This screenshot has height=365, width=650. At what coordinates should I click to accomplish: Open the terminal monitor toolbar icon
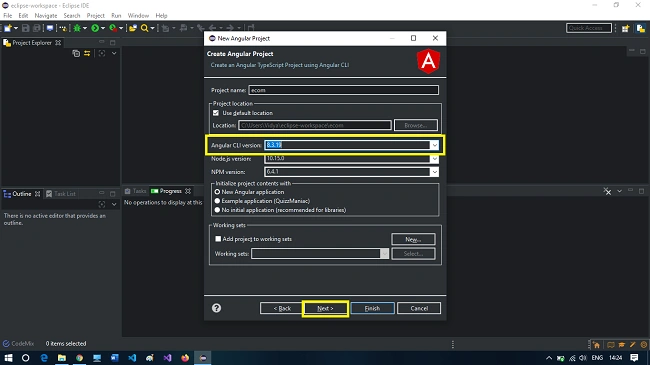50,28
